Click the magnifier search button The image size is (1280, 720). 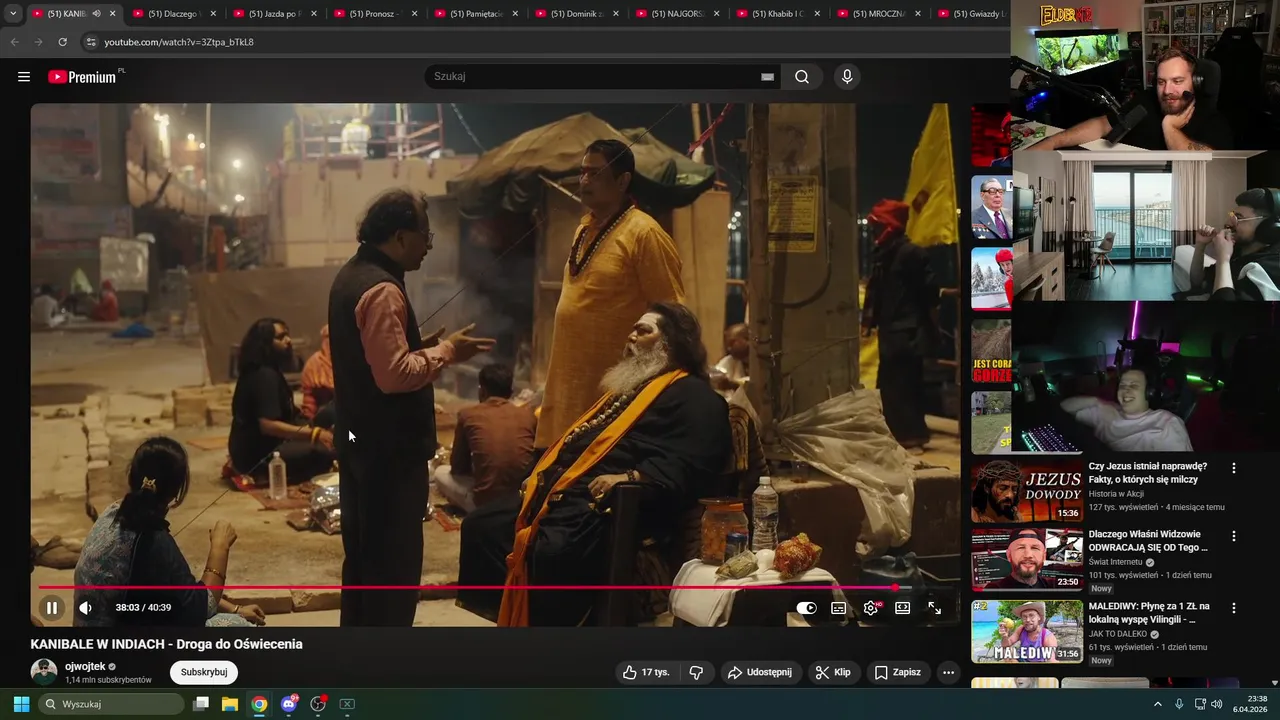(x=802, y=77)
